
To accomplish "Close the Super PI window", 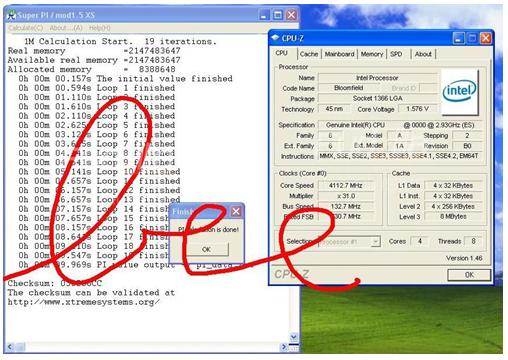I will pos(291,15).
